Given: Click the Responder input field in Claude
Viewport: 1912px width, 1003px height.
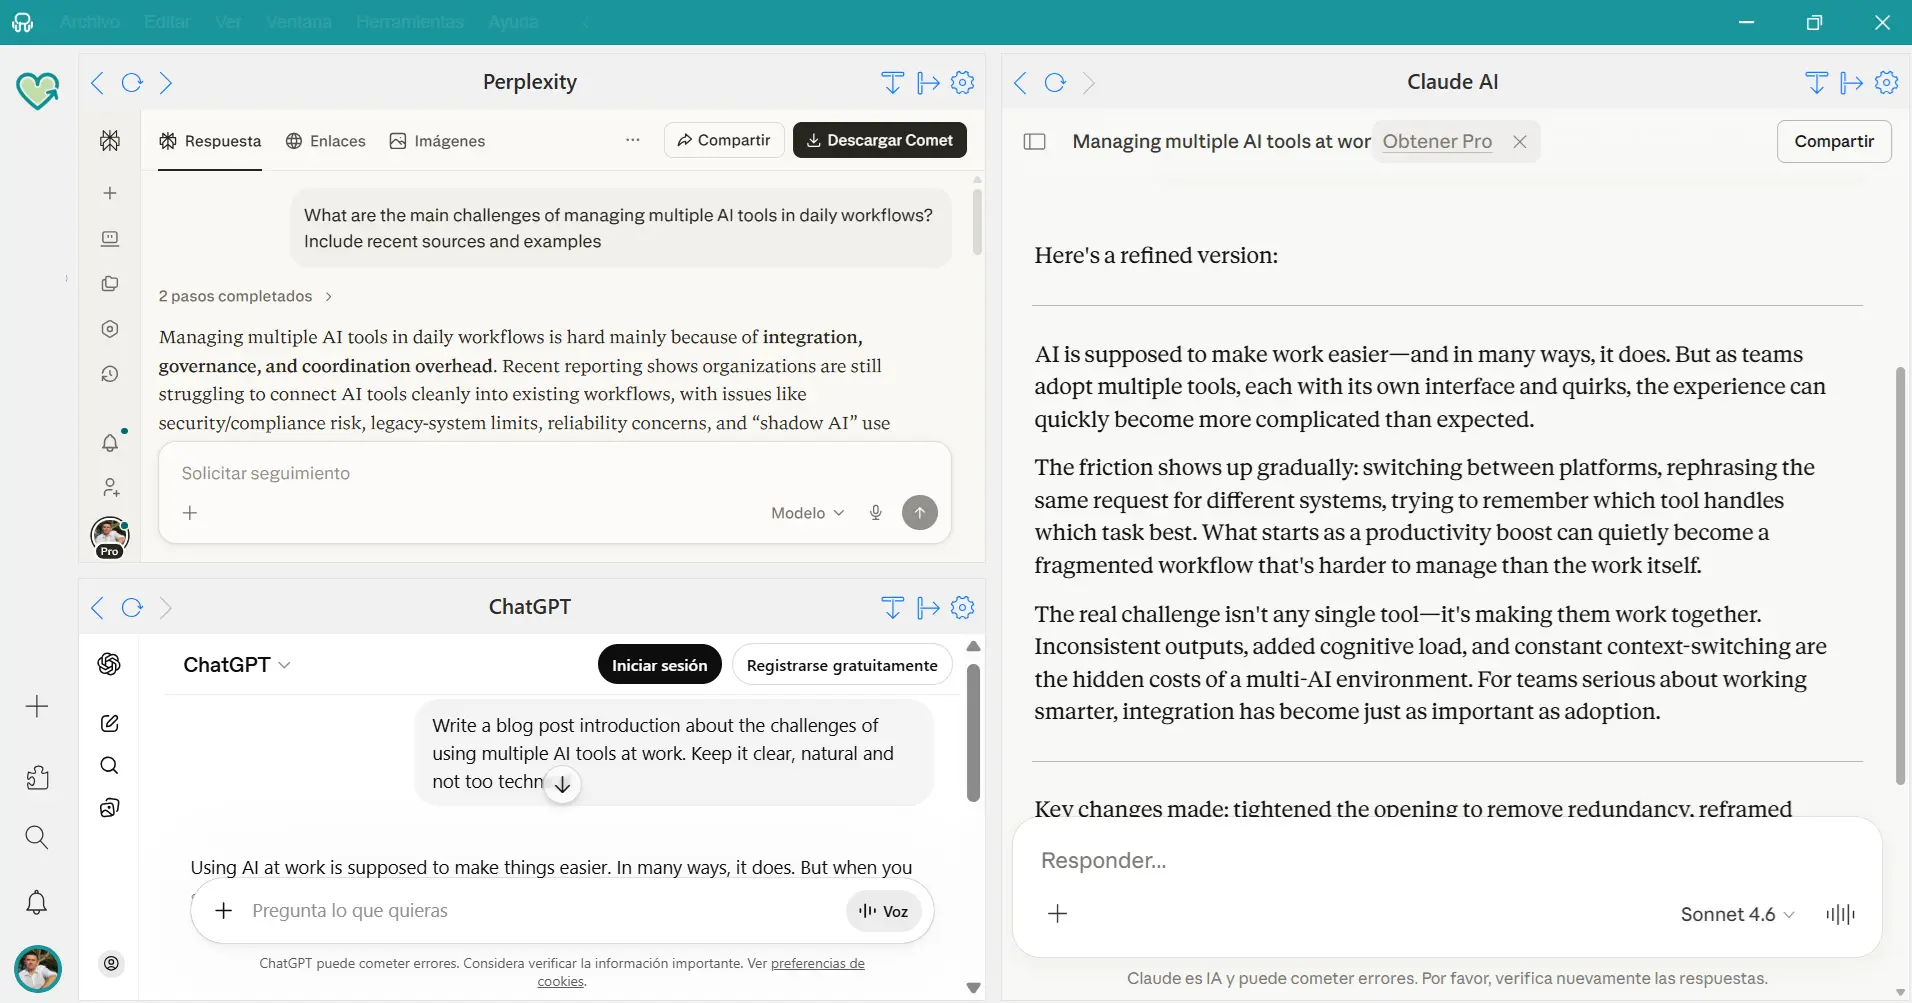Looking at the screenshot, I should pos(1440,860).
